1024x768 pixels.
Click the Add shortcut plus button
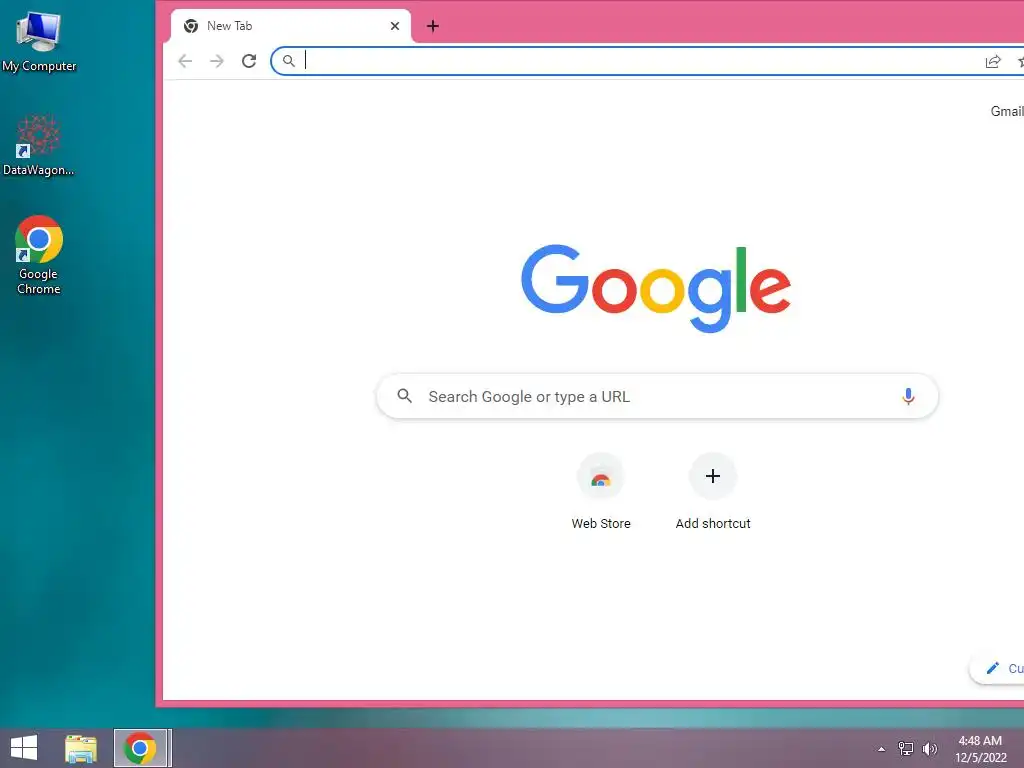713,476
